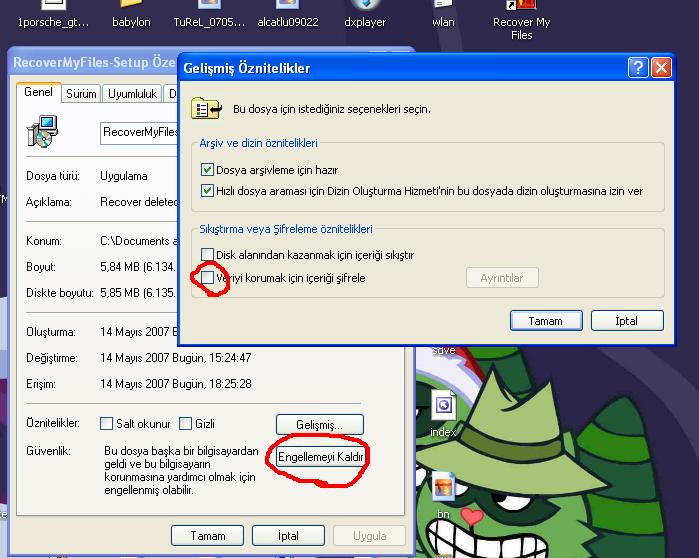Toggle the 'Hızlı dosya araması' indexing checkbox

tap(208, 191)
